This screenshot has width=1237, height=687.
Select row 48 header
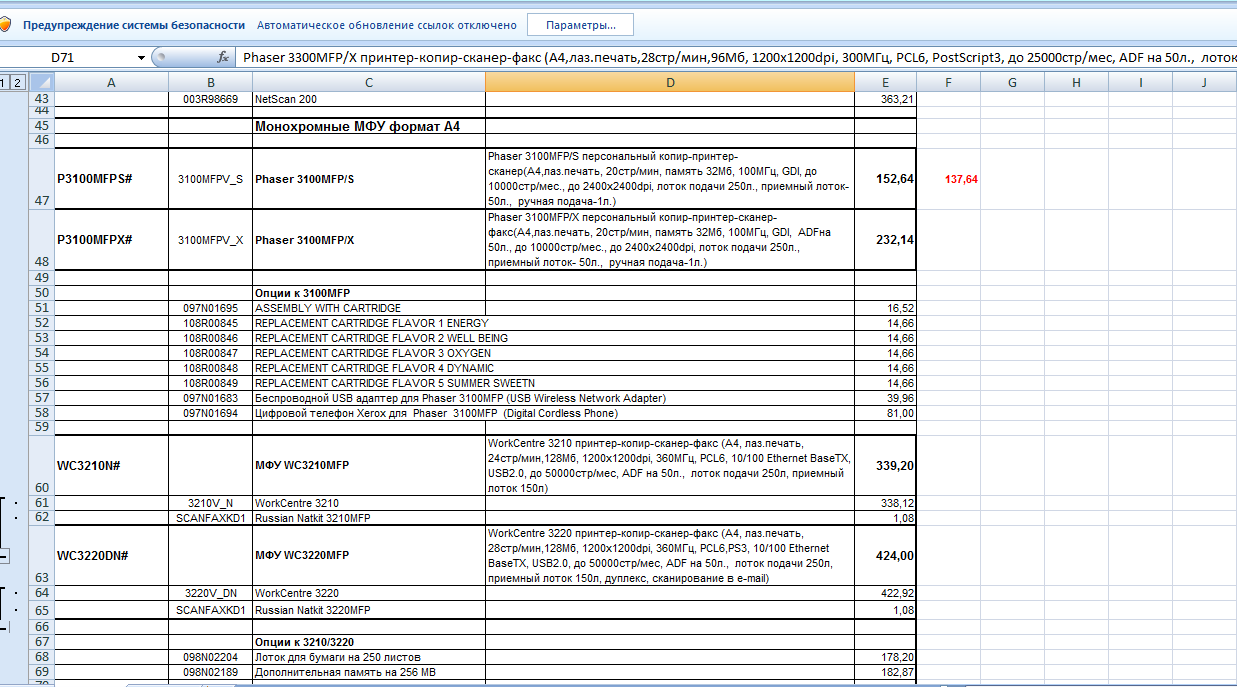point(41,240)
